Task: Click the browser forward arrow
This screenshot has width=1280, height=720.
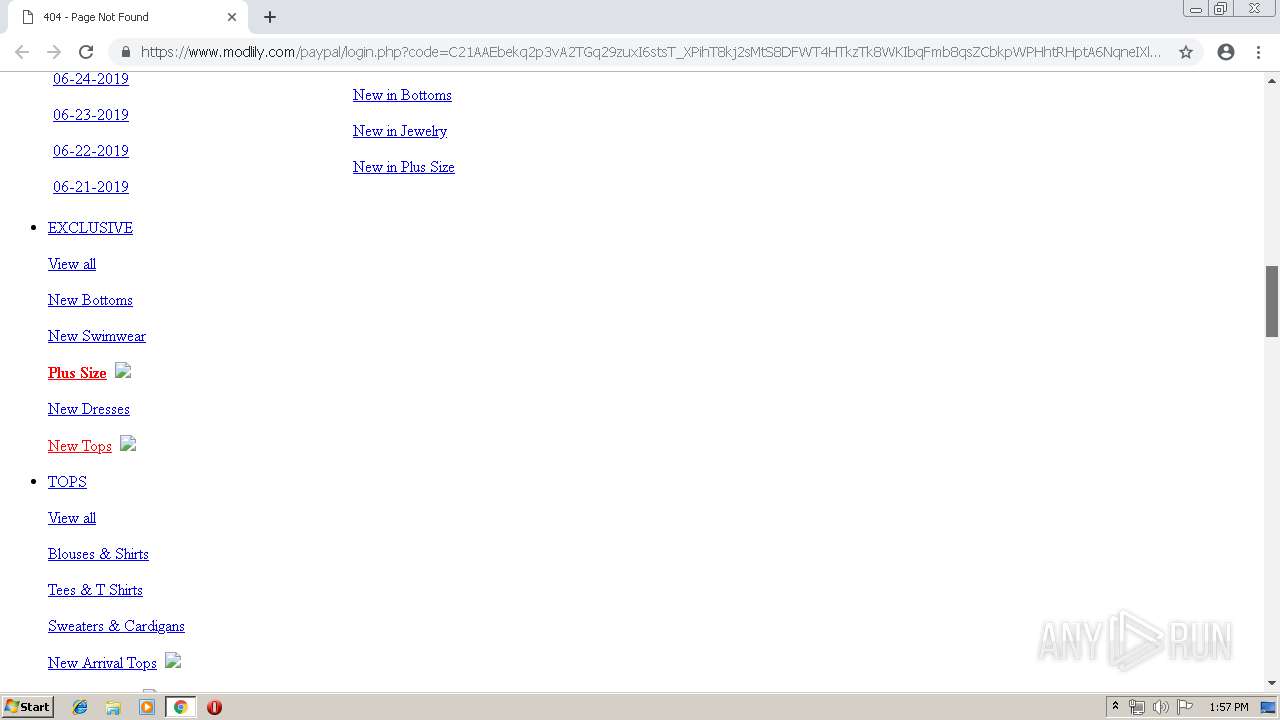Action: pyautogui.click(x=54, y=52)
